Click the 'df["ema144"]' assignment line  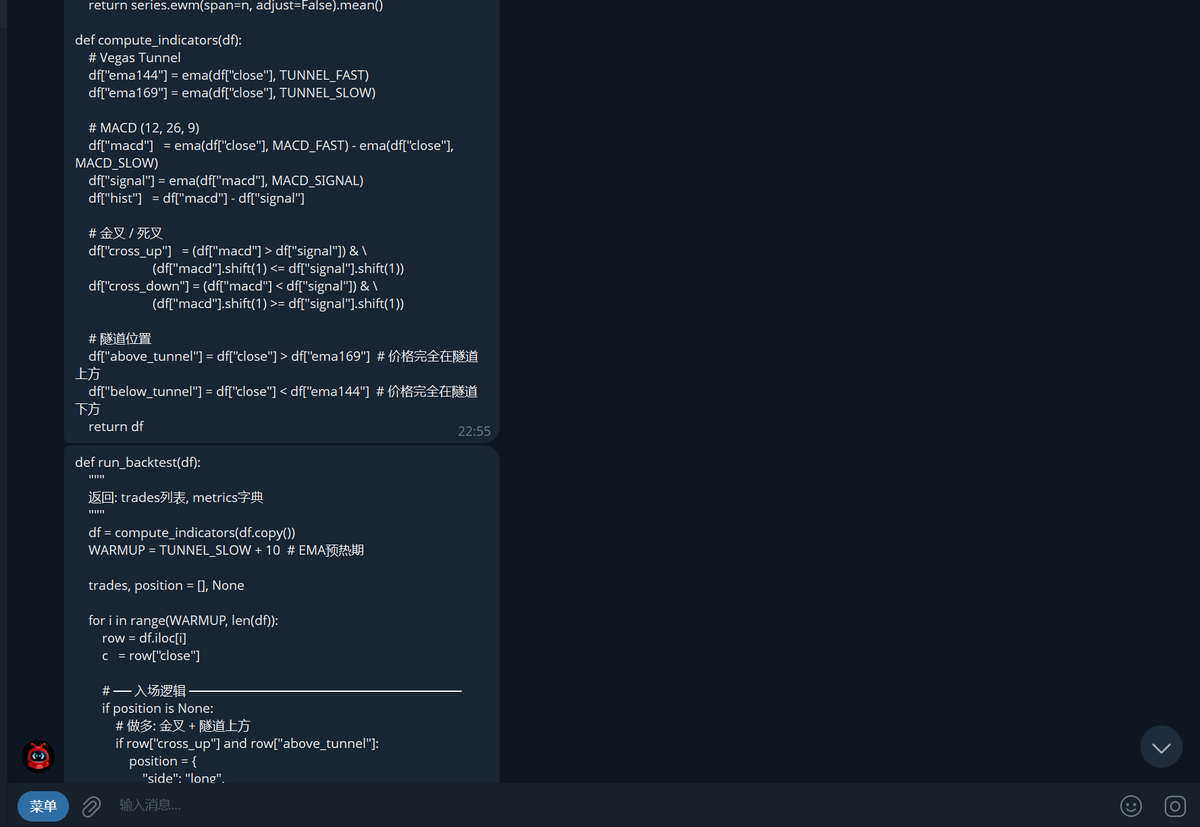[x=228, y=75]
